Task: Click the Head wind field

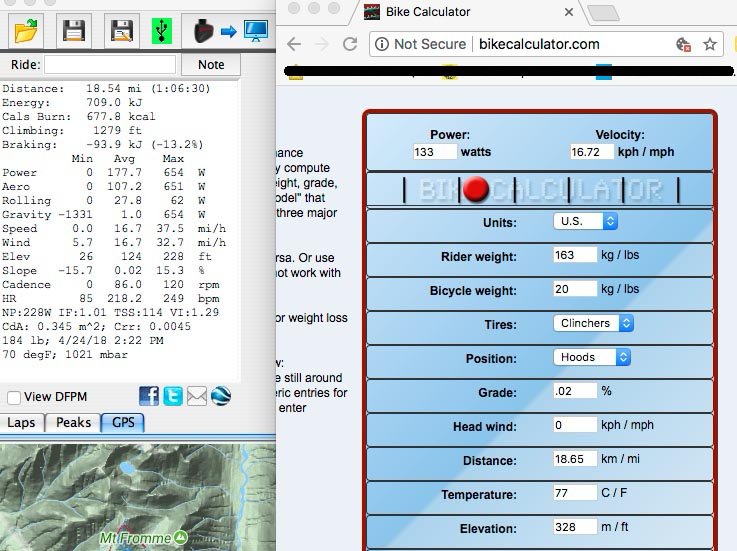Action: coord(575,425)
